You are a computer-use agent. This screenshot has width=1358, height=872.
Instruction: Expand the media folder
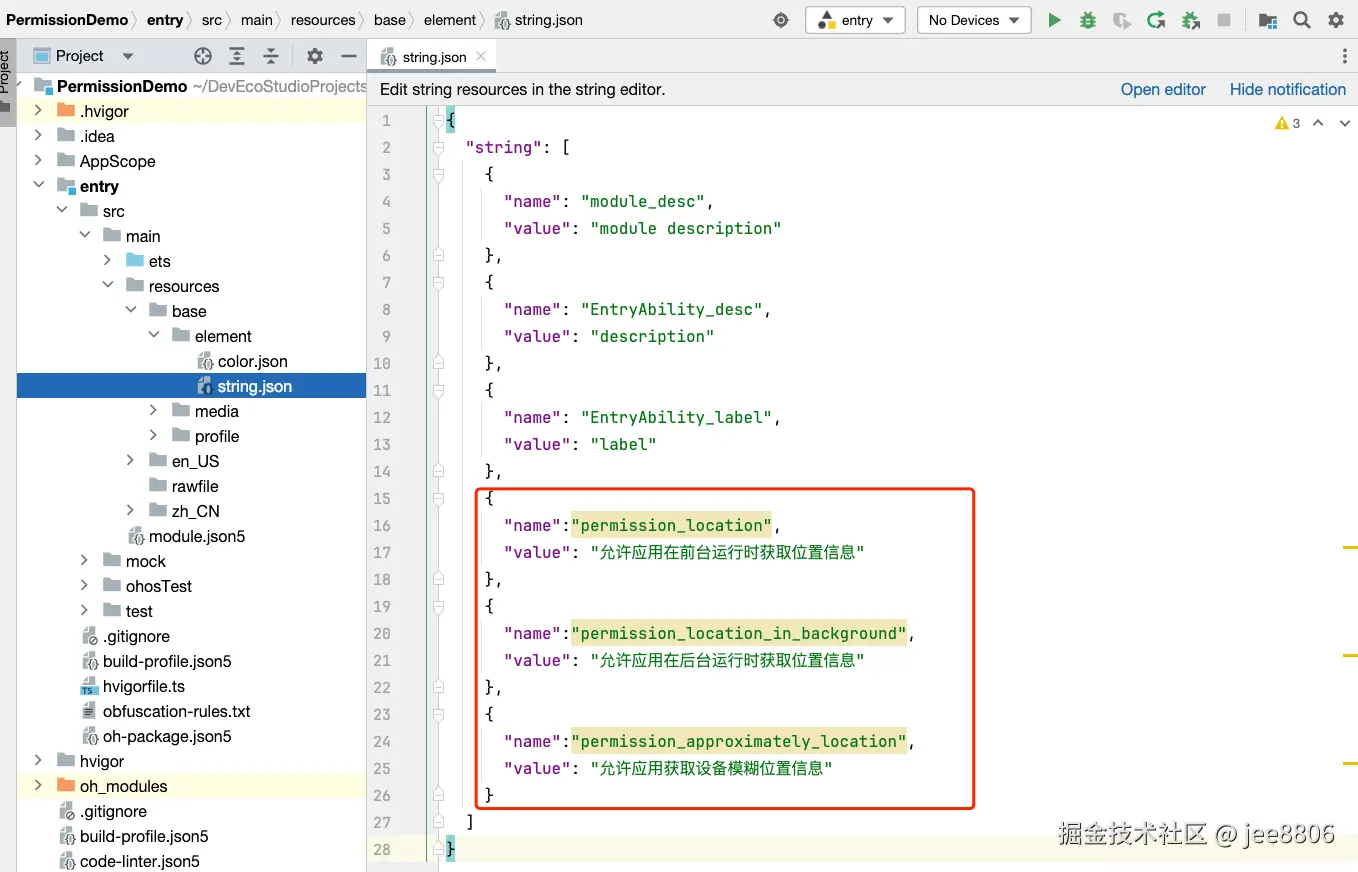(153, 411)
